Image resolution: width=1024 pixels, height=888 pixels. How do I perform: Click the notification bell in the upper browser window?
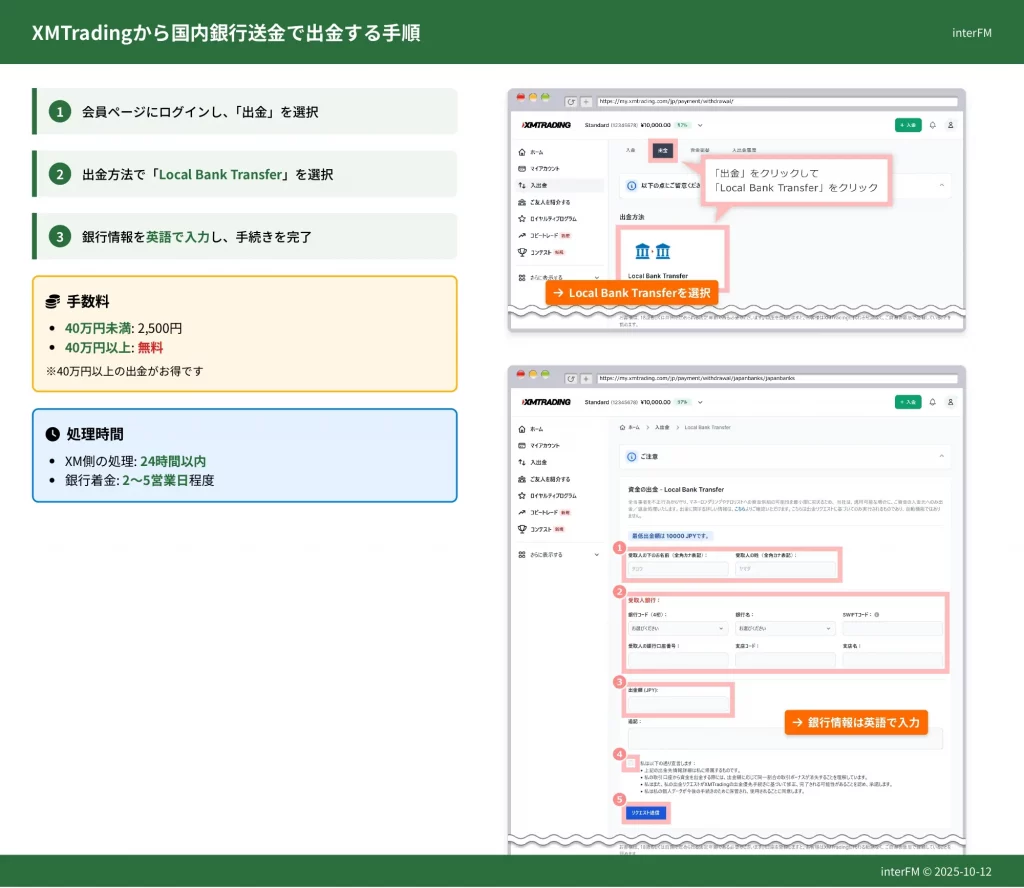point(932,125)
